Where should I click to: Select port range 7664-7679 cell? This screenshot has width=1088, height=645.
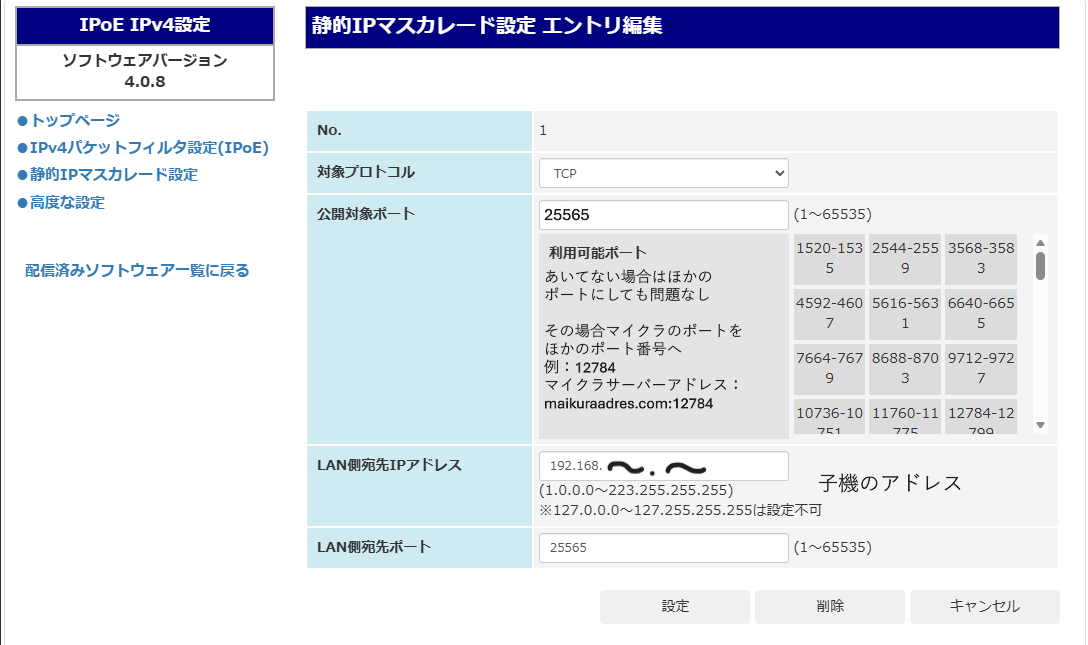click(x=829, y=368)
